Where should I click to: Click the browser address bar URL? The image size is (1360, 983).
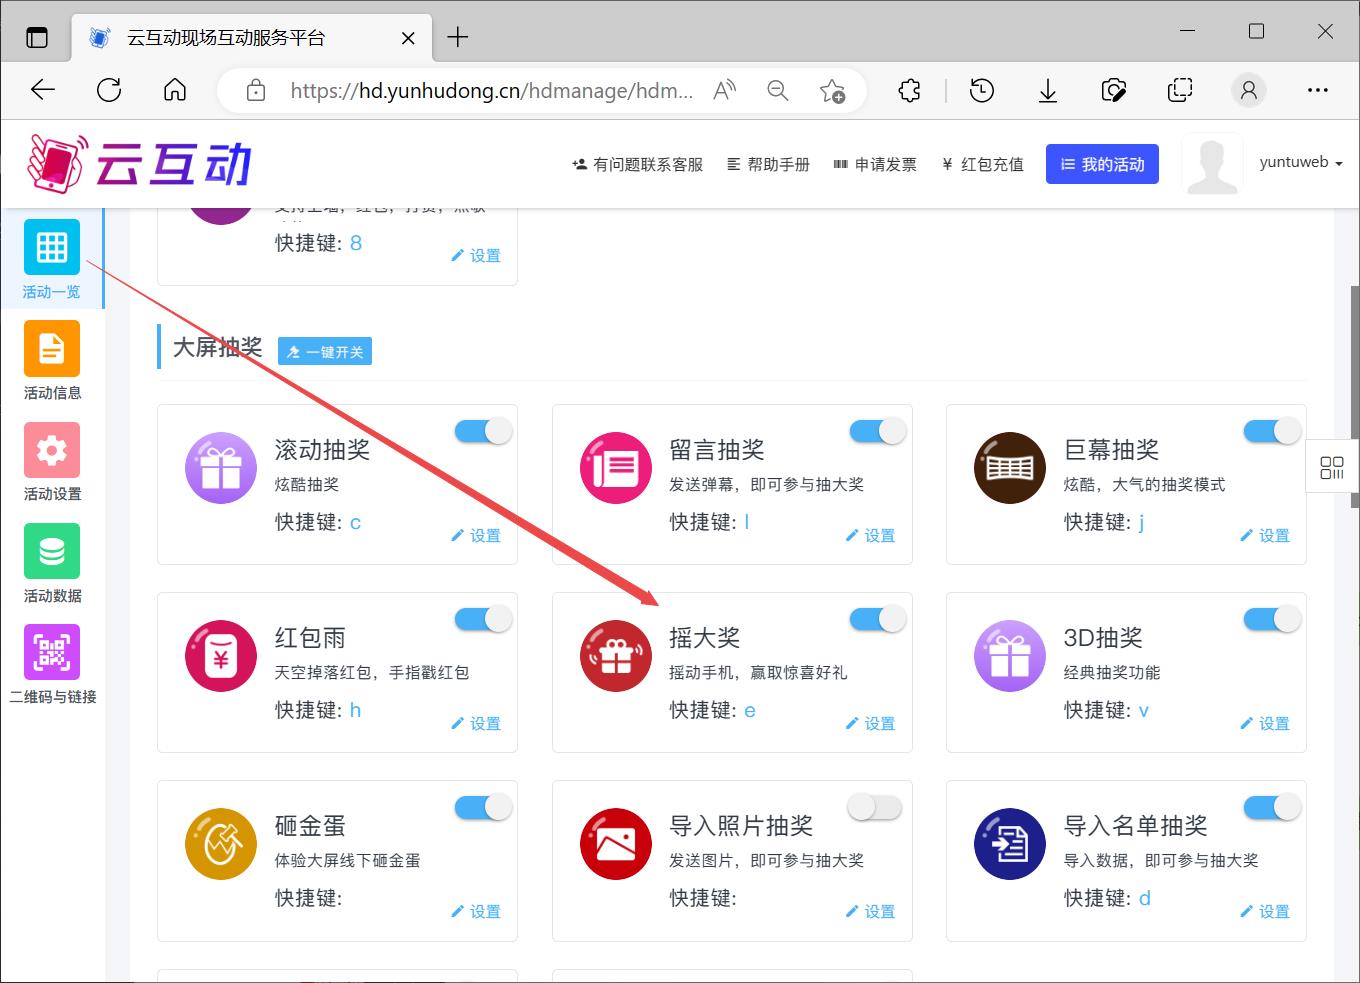click(491, 91)
